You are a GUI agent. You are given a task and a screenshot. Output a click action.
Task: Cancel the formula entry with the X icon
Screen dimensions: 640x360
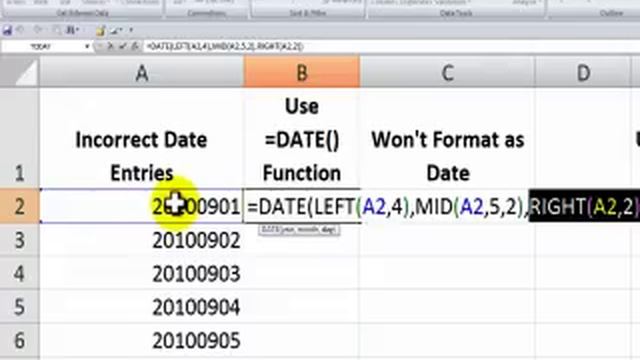point(110,47)
